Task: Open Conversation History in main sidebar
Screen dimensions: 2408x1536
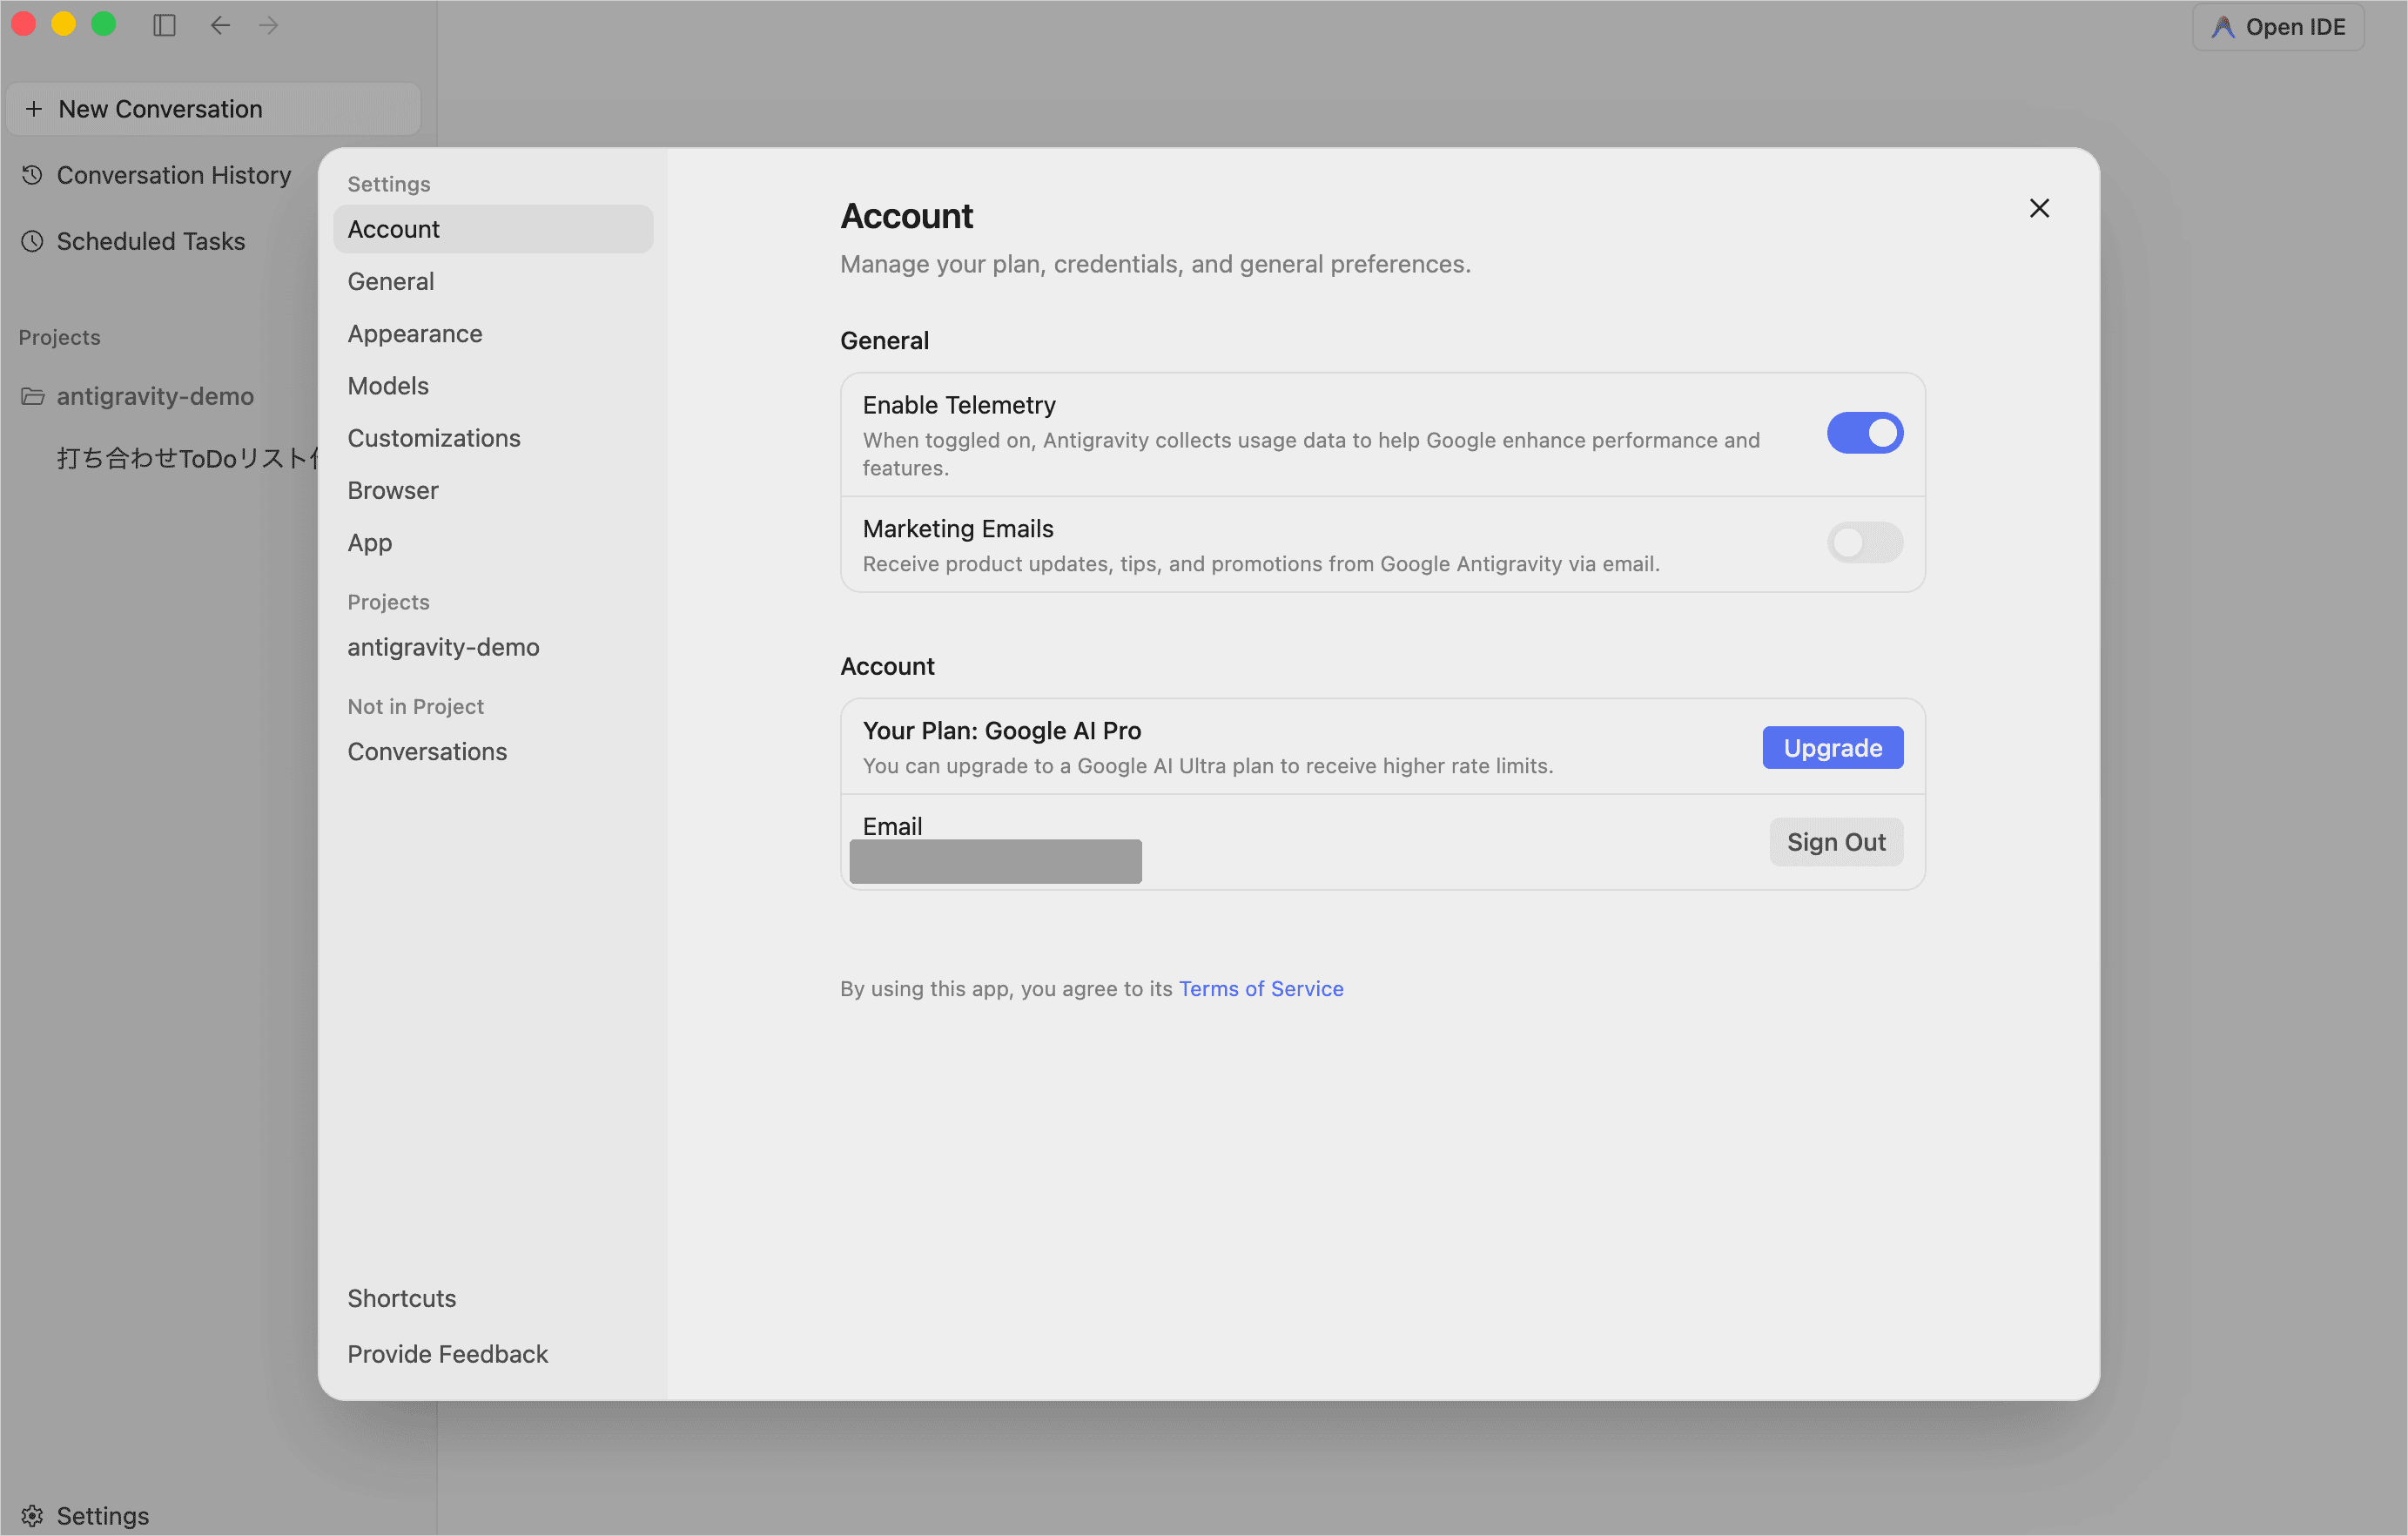Action: [x=173, y=175]
